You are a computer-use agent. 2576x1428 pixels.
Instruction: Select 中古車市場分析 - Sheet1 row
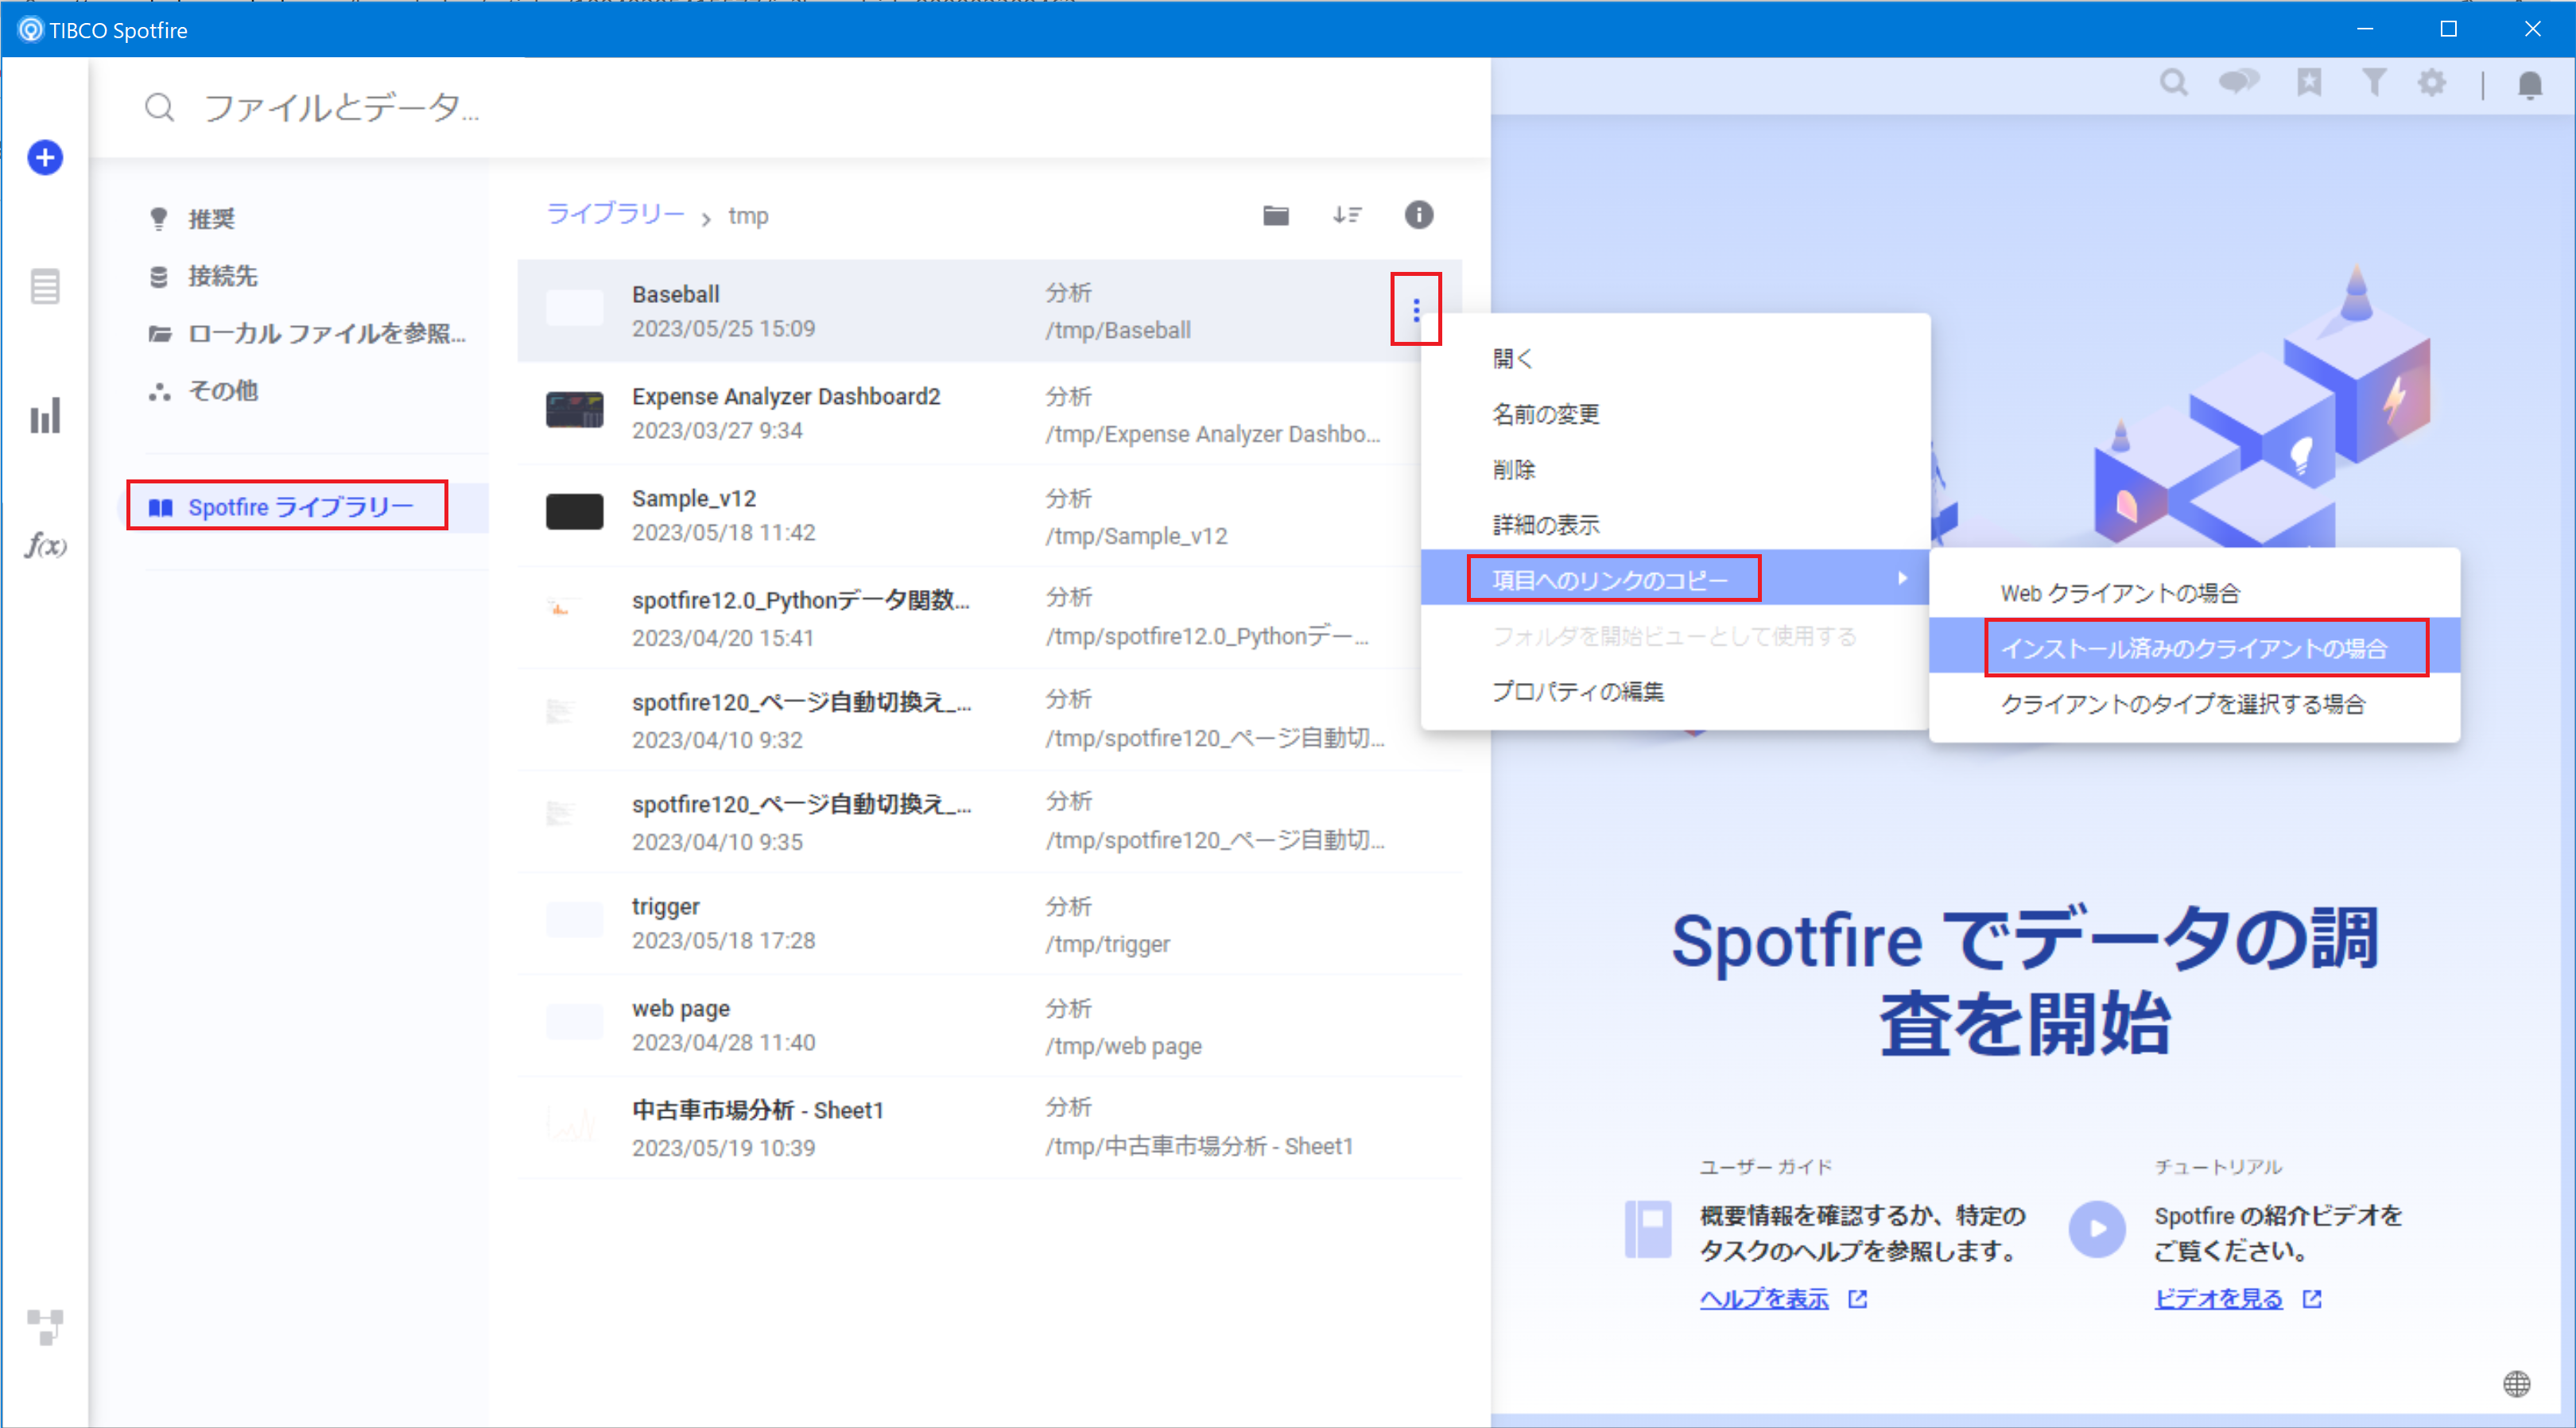coord(989,1127)
